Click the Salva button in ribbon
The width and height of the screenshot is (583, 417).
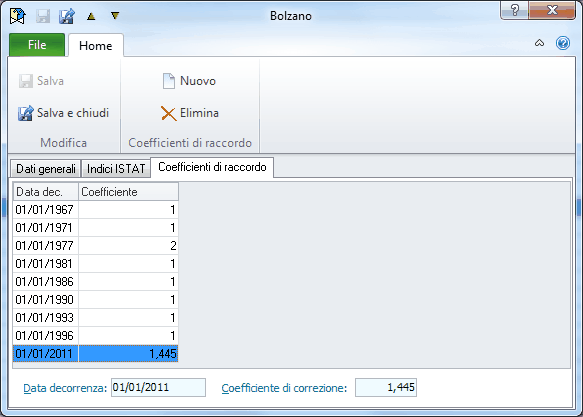tap(41, 81)
